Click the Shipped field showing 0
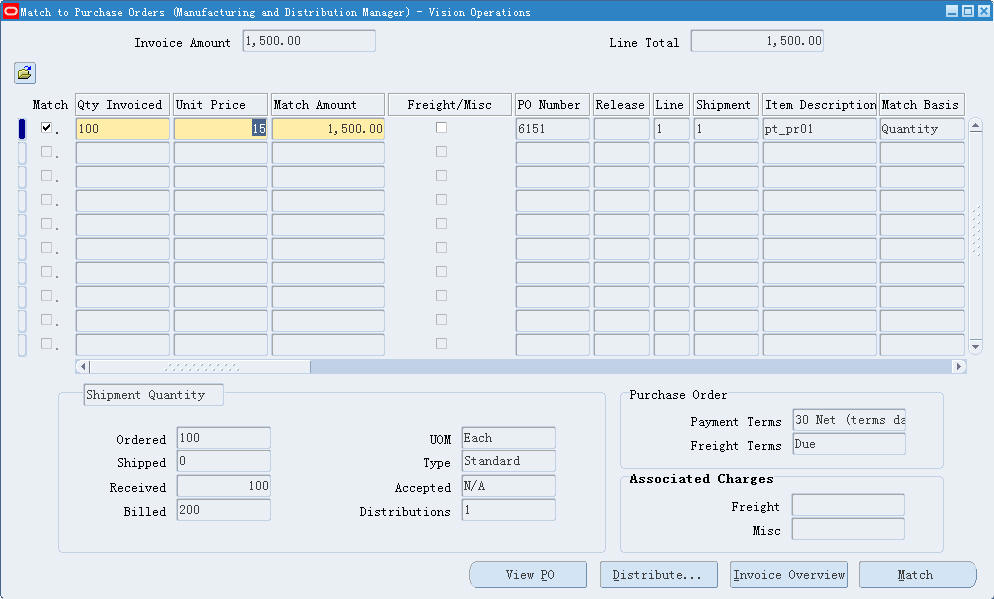Image resolution: width=994 pixels, height=599 pixels. click(223, 461)
